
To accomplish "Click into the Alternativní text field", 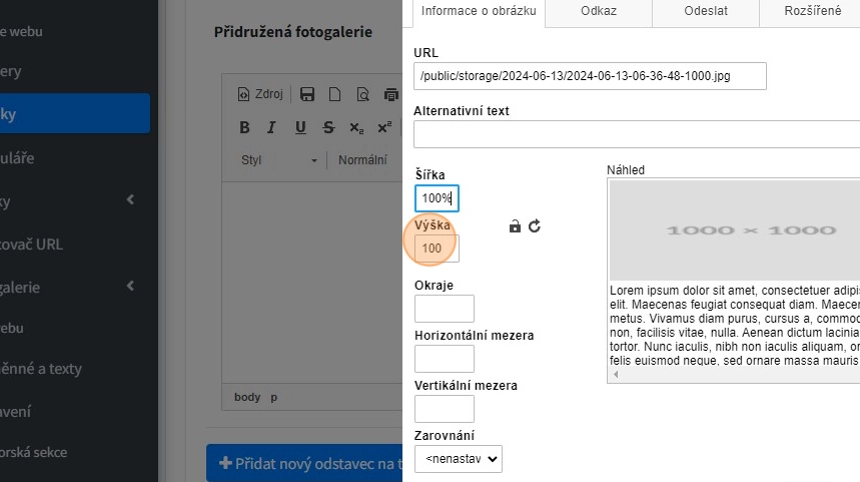I will pyautogui.click(x=636, y=134).
